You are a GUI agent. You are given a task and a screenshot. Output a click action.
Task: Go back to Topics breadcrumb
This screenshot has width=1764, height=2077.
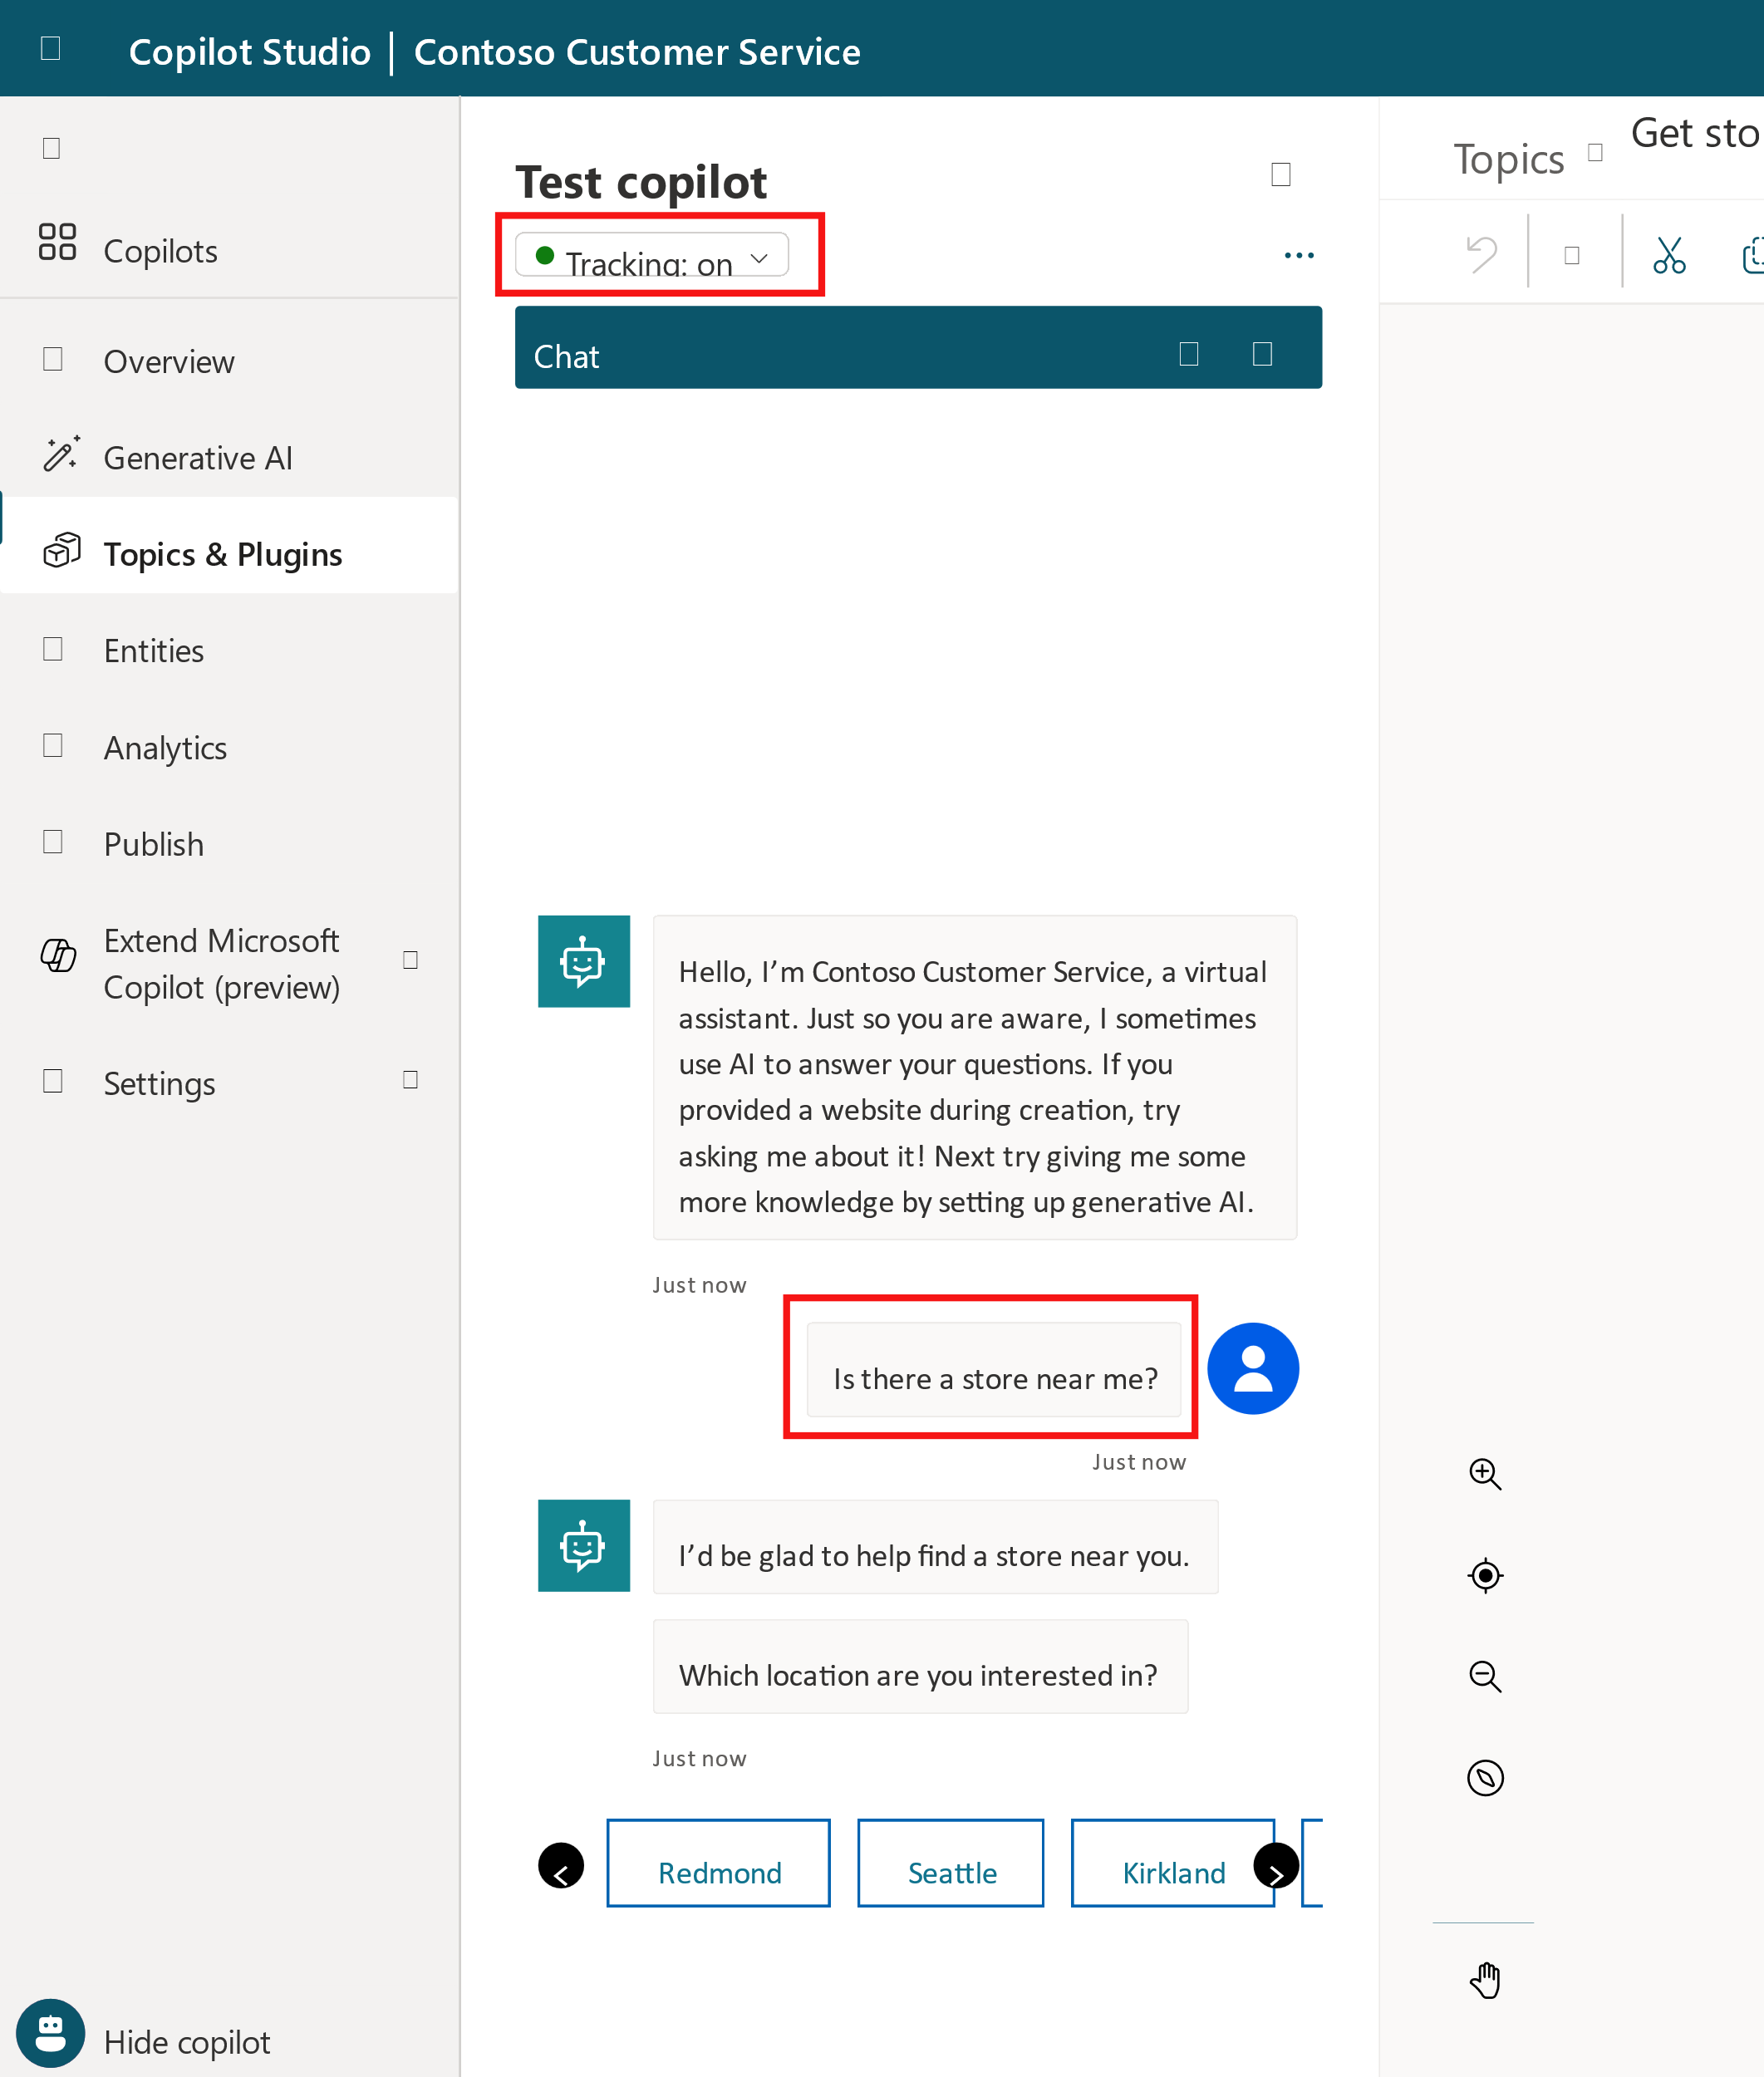click(1508, 159)
